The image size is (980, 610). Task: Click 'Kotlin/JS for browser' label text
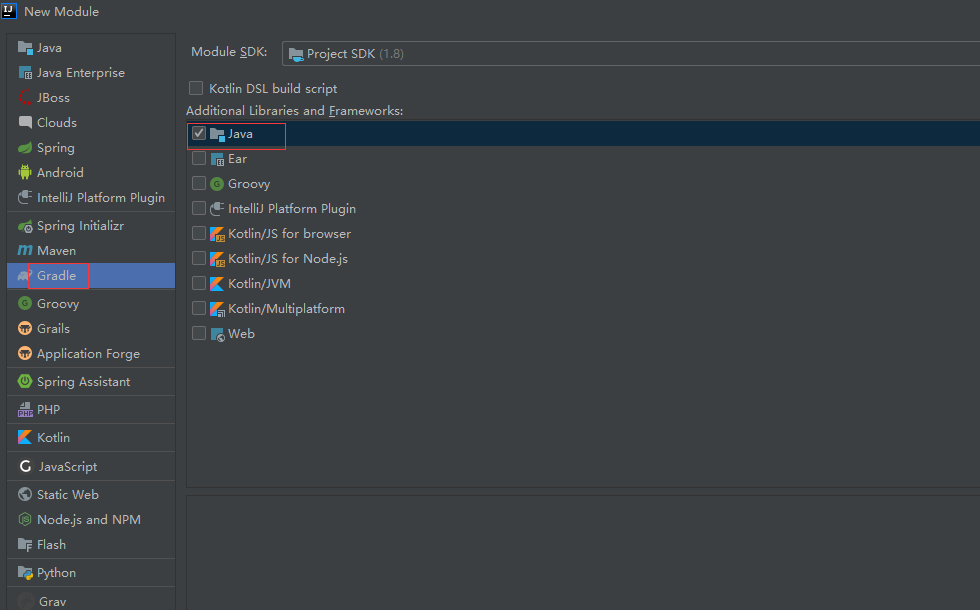click(x=289, y=234)
